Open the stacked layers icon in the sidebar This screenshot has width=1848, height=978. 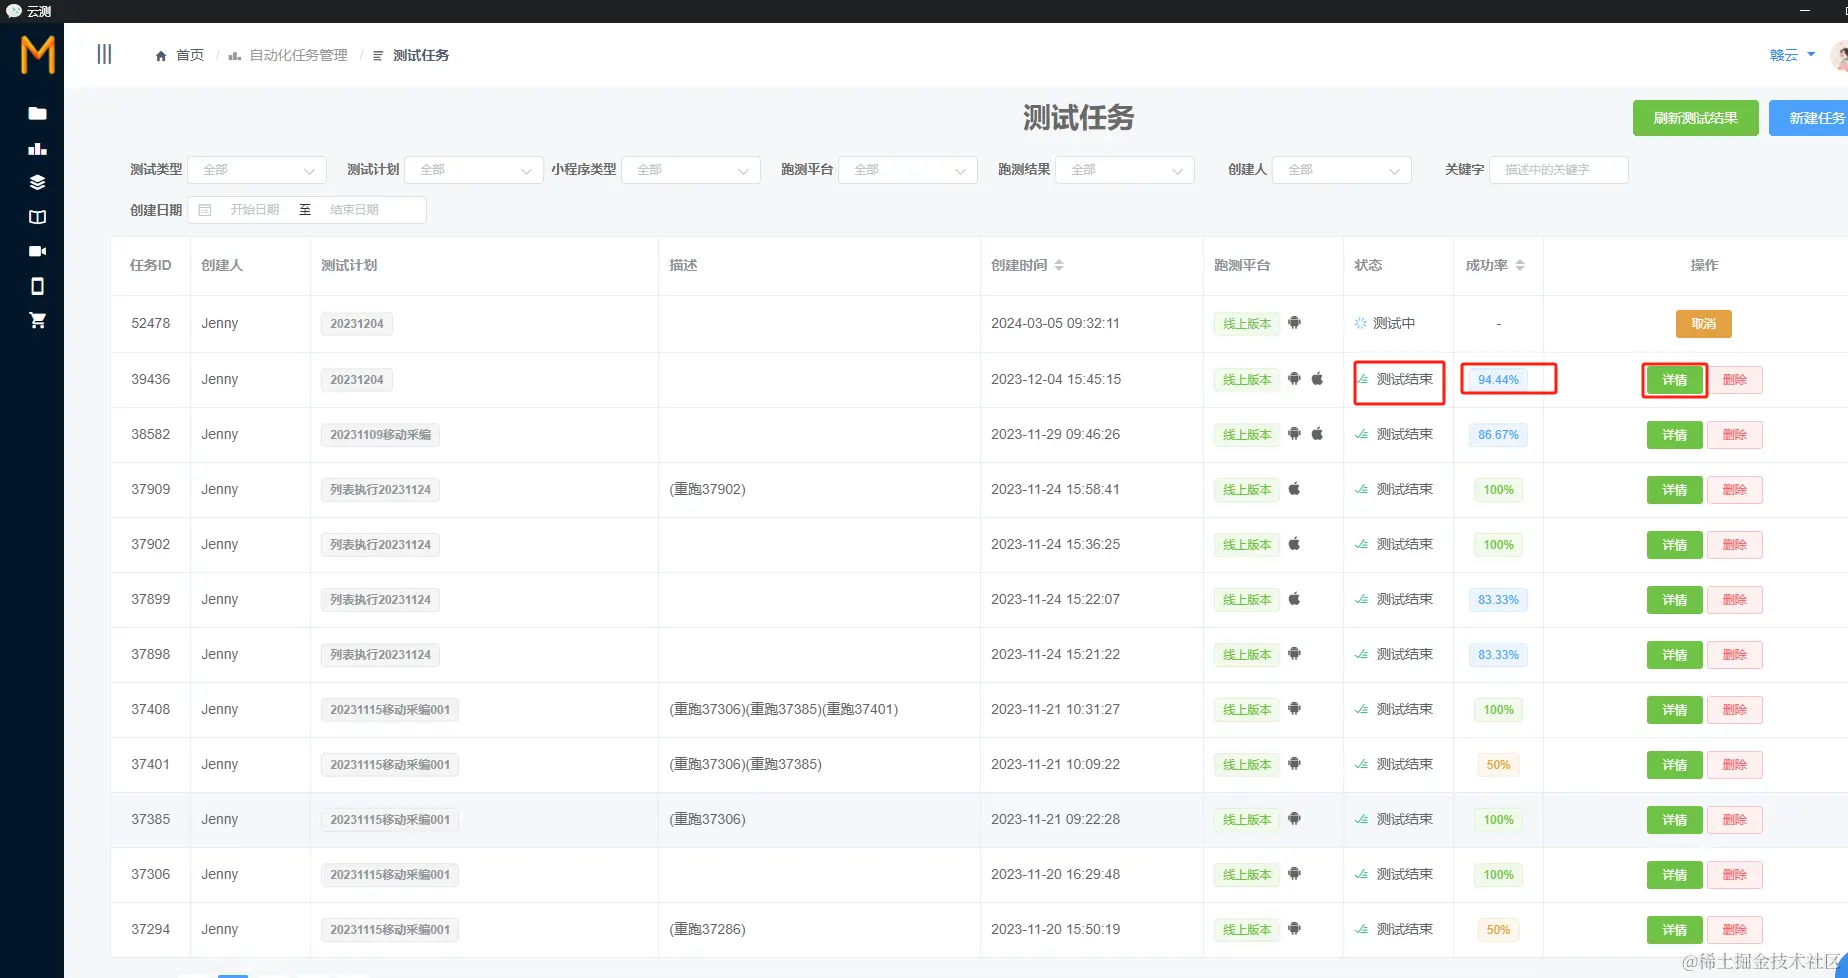pyautogui.click(x=38, y=182)
